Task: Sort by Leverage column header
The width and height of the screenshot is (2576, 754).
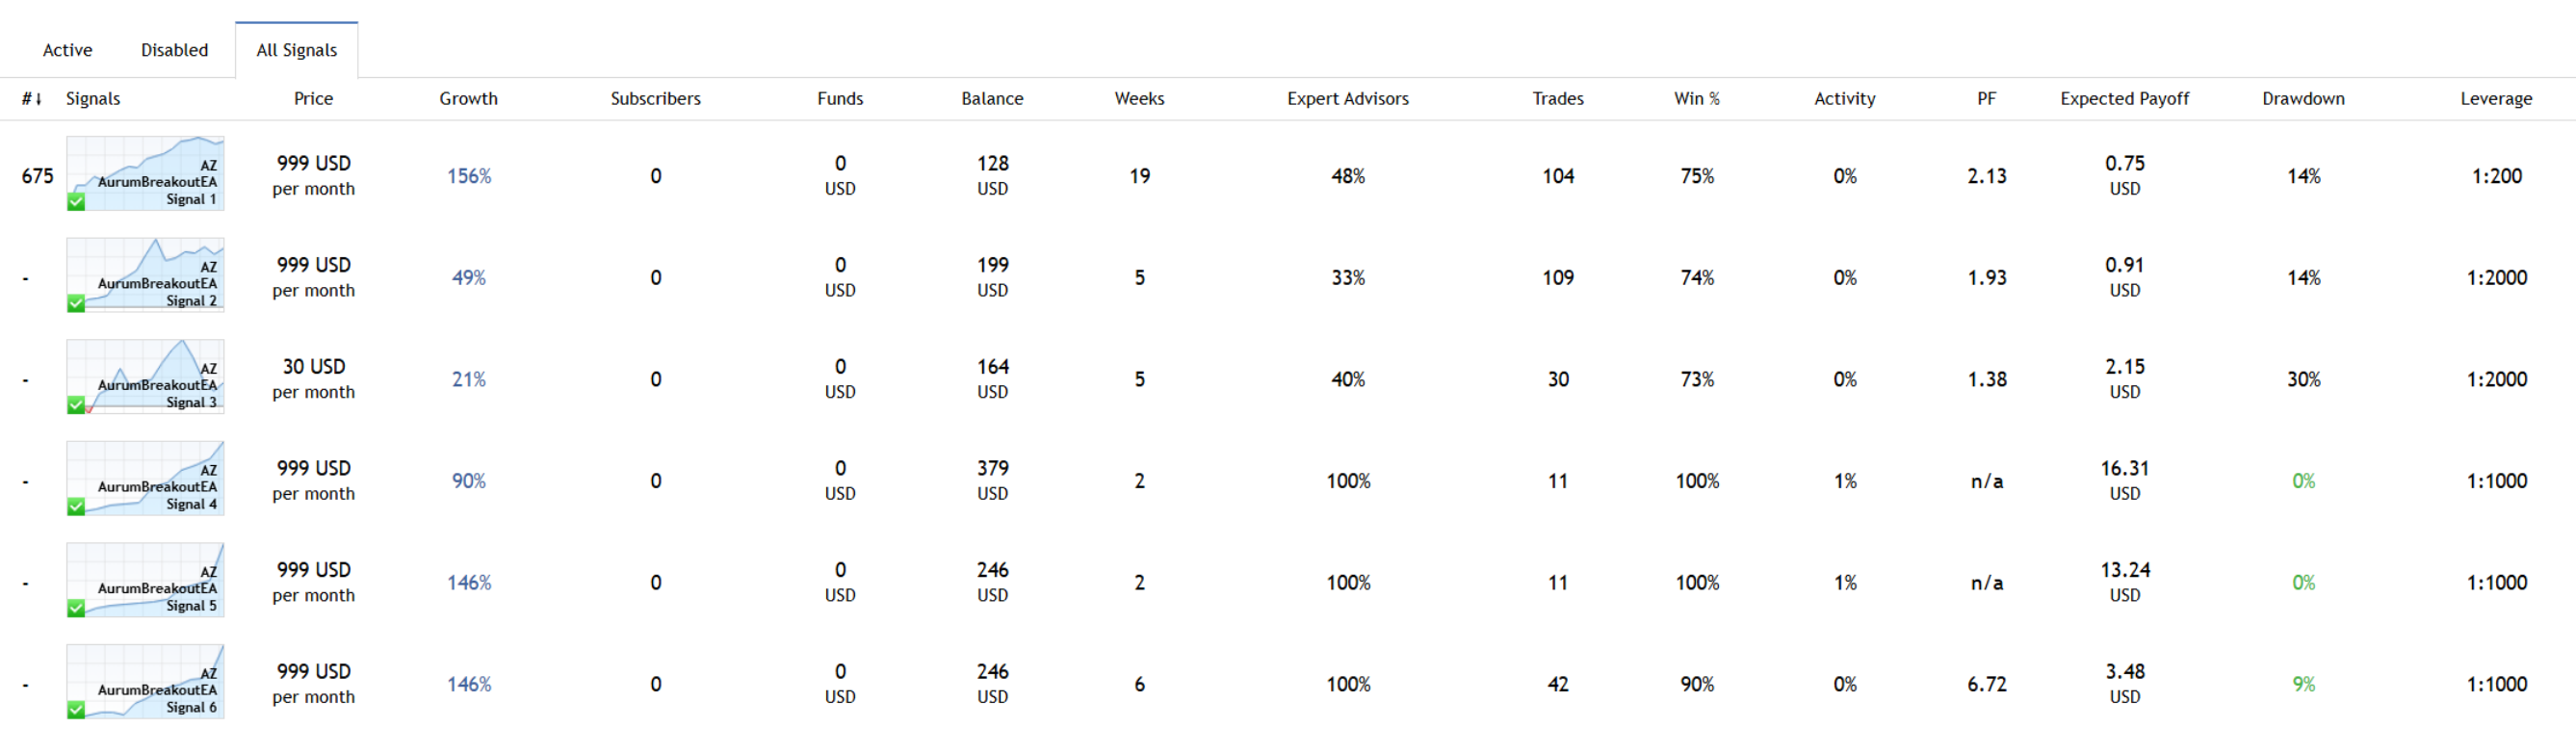Action: [2496, 98]
